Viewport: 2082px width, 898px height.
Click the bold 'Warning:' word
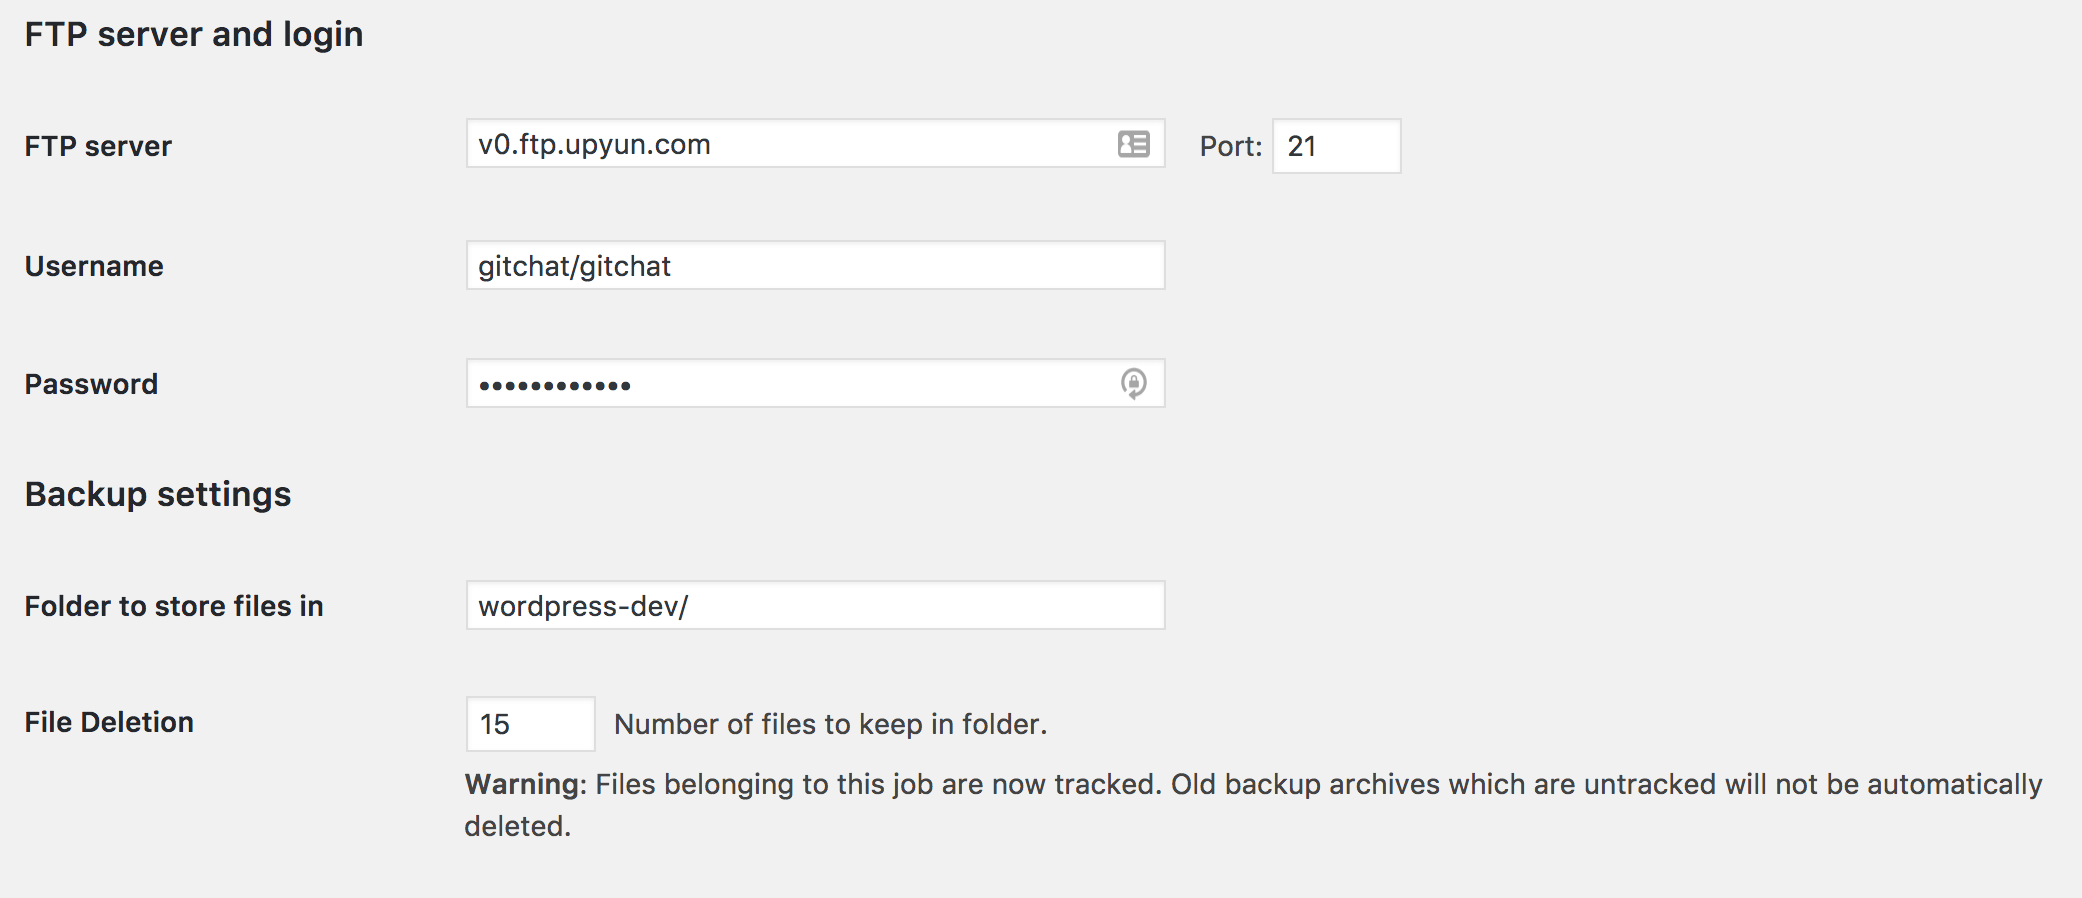[525, 784]
